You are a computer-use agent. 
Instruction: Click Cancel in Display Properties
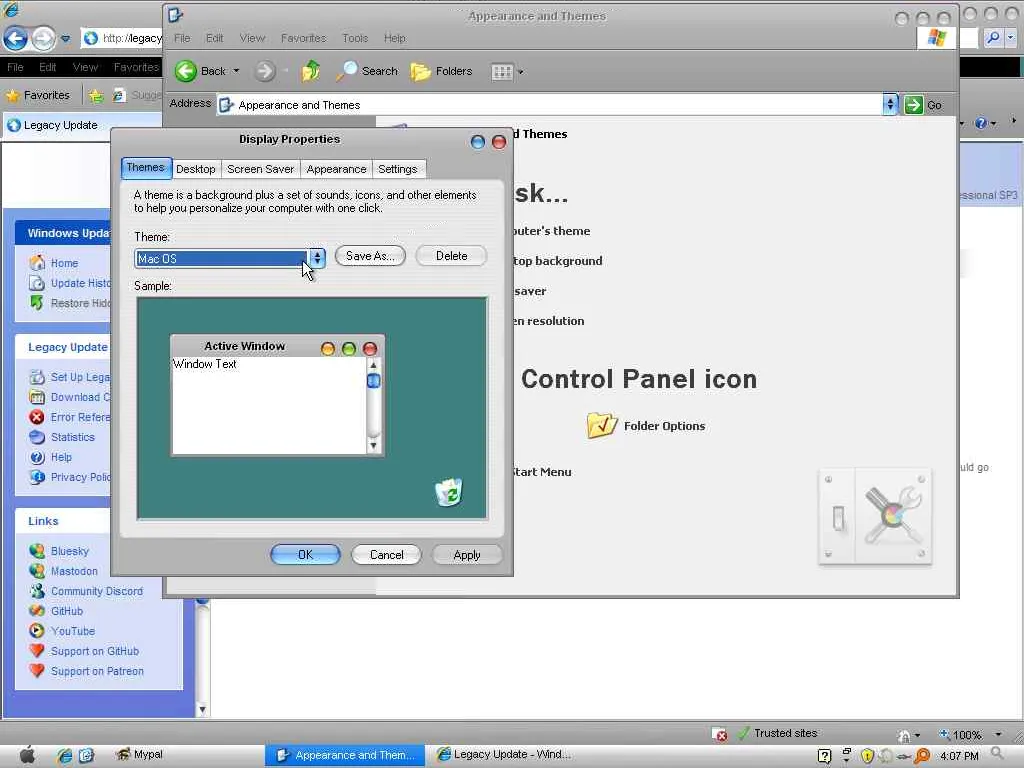[387, 554]
